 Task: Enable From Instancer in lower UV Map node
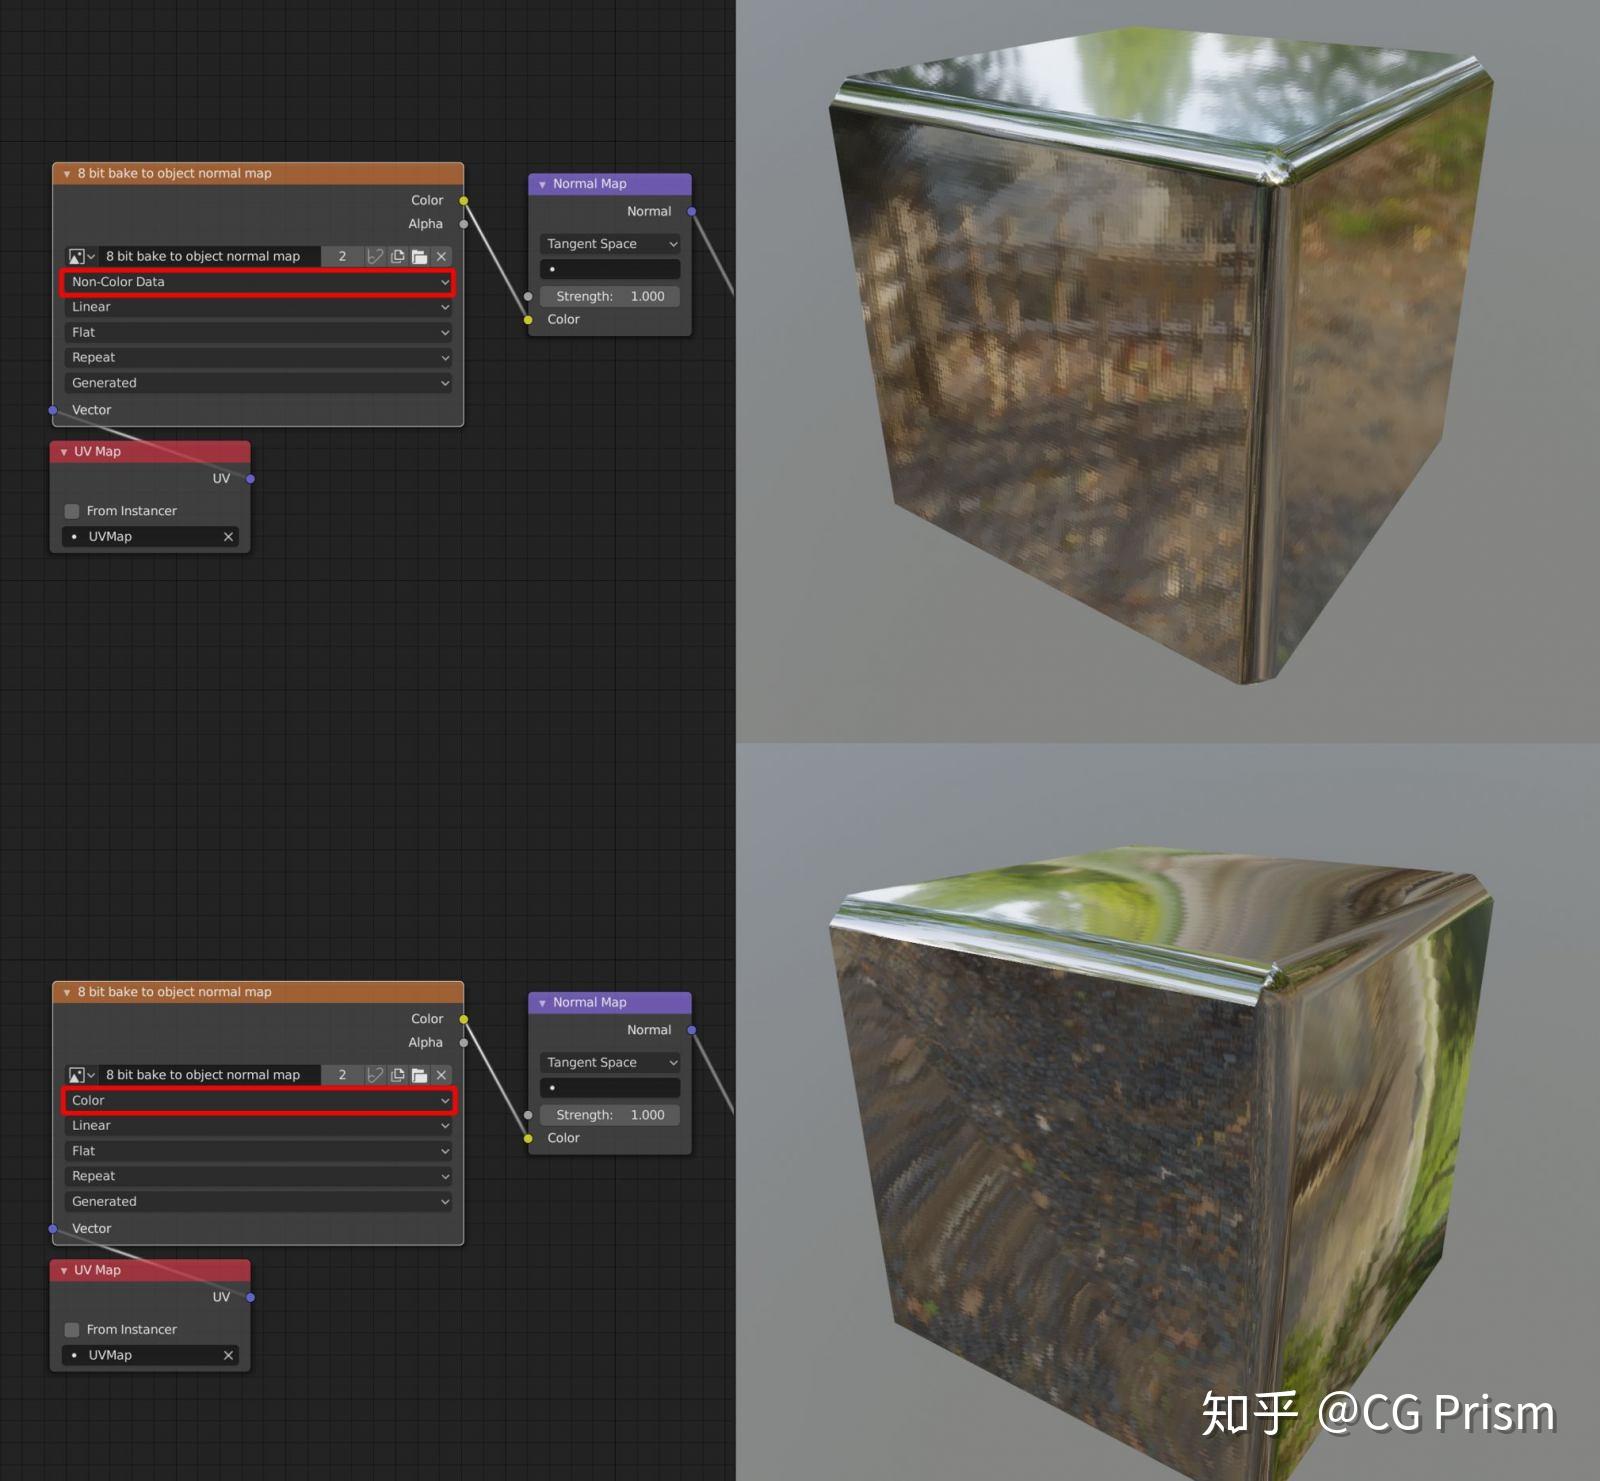(x=71, y=1329)
